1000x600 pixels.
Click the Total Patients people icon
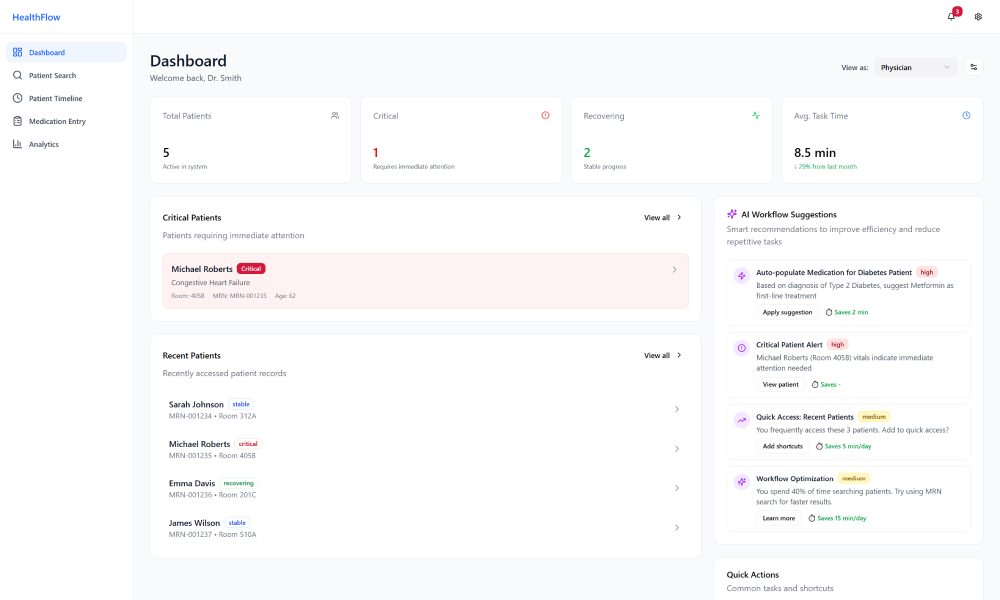(x=335, y=115)
